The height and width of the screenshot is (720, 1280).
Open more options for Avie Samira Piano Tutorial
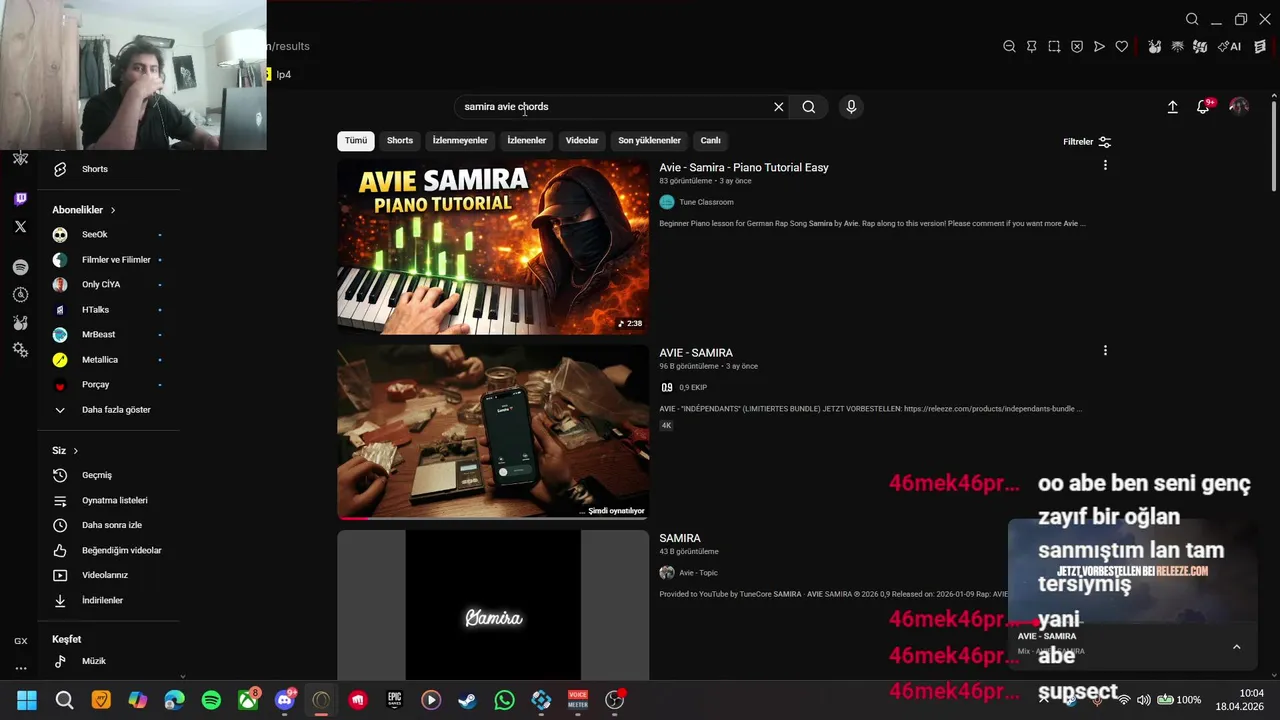pyautogui.click(x=1105, y=165)
